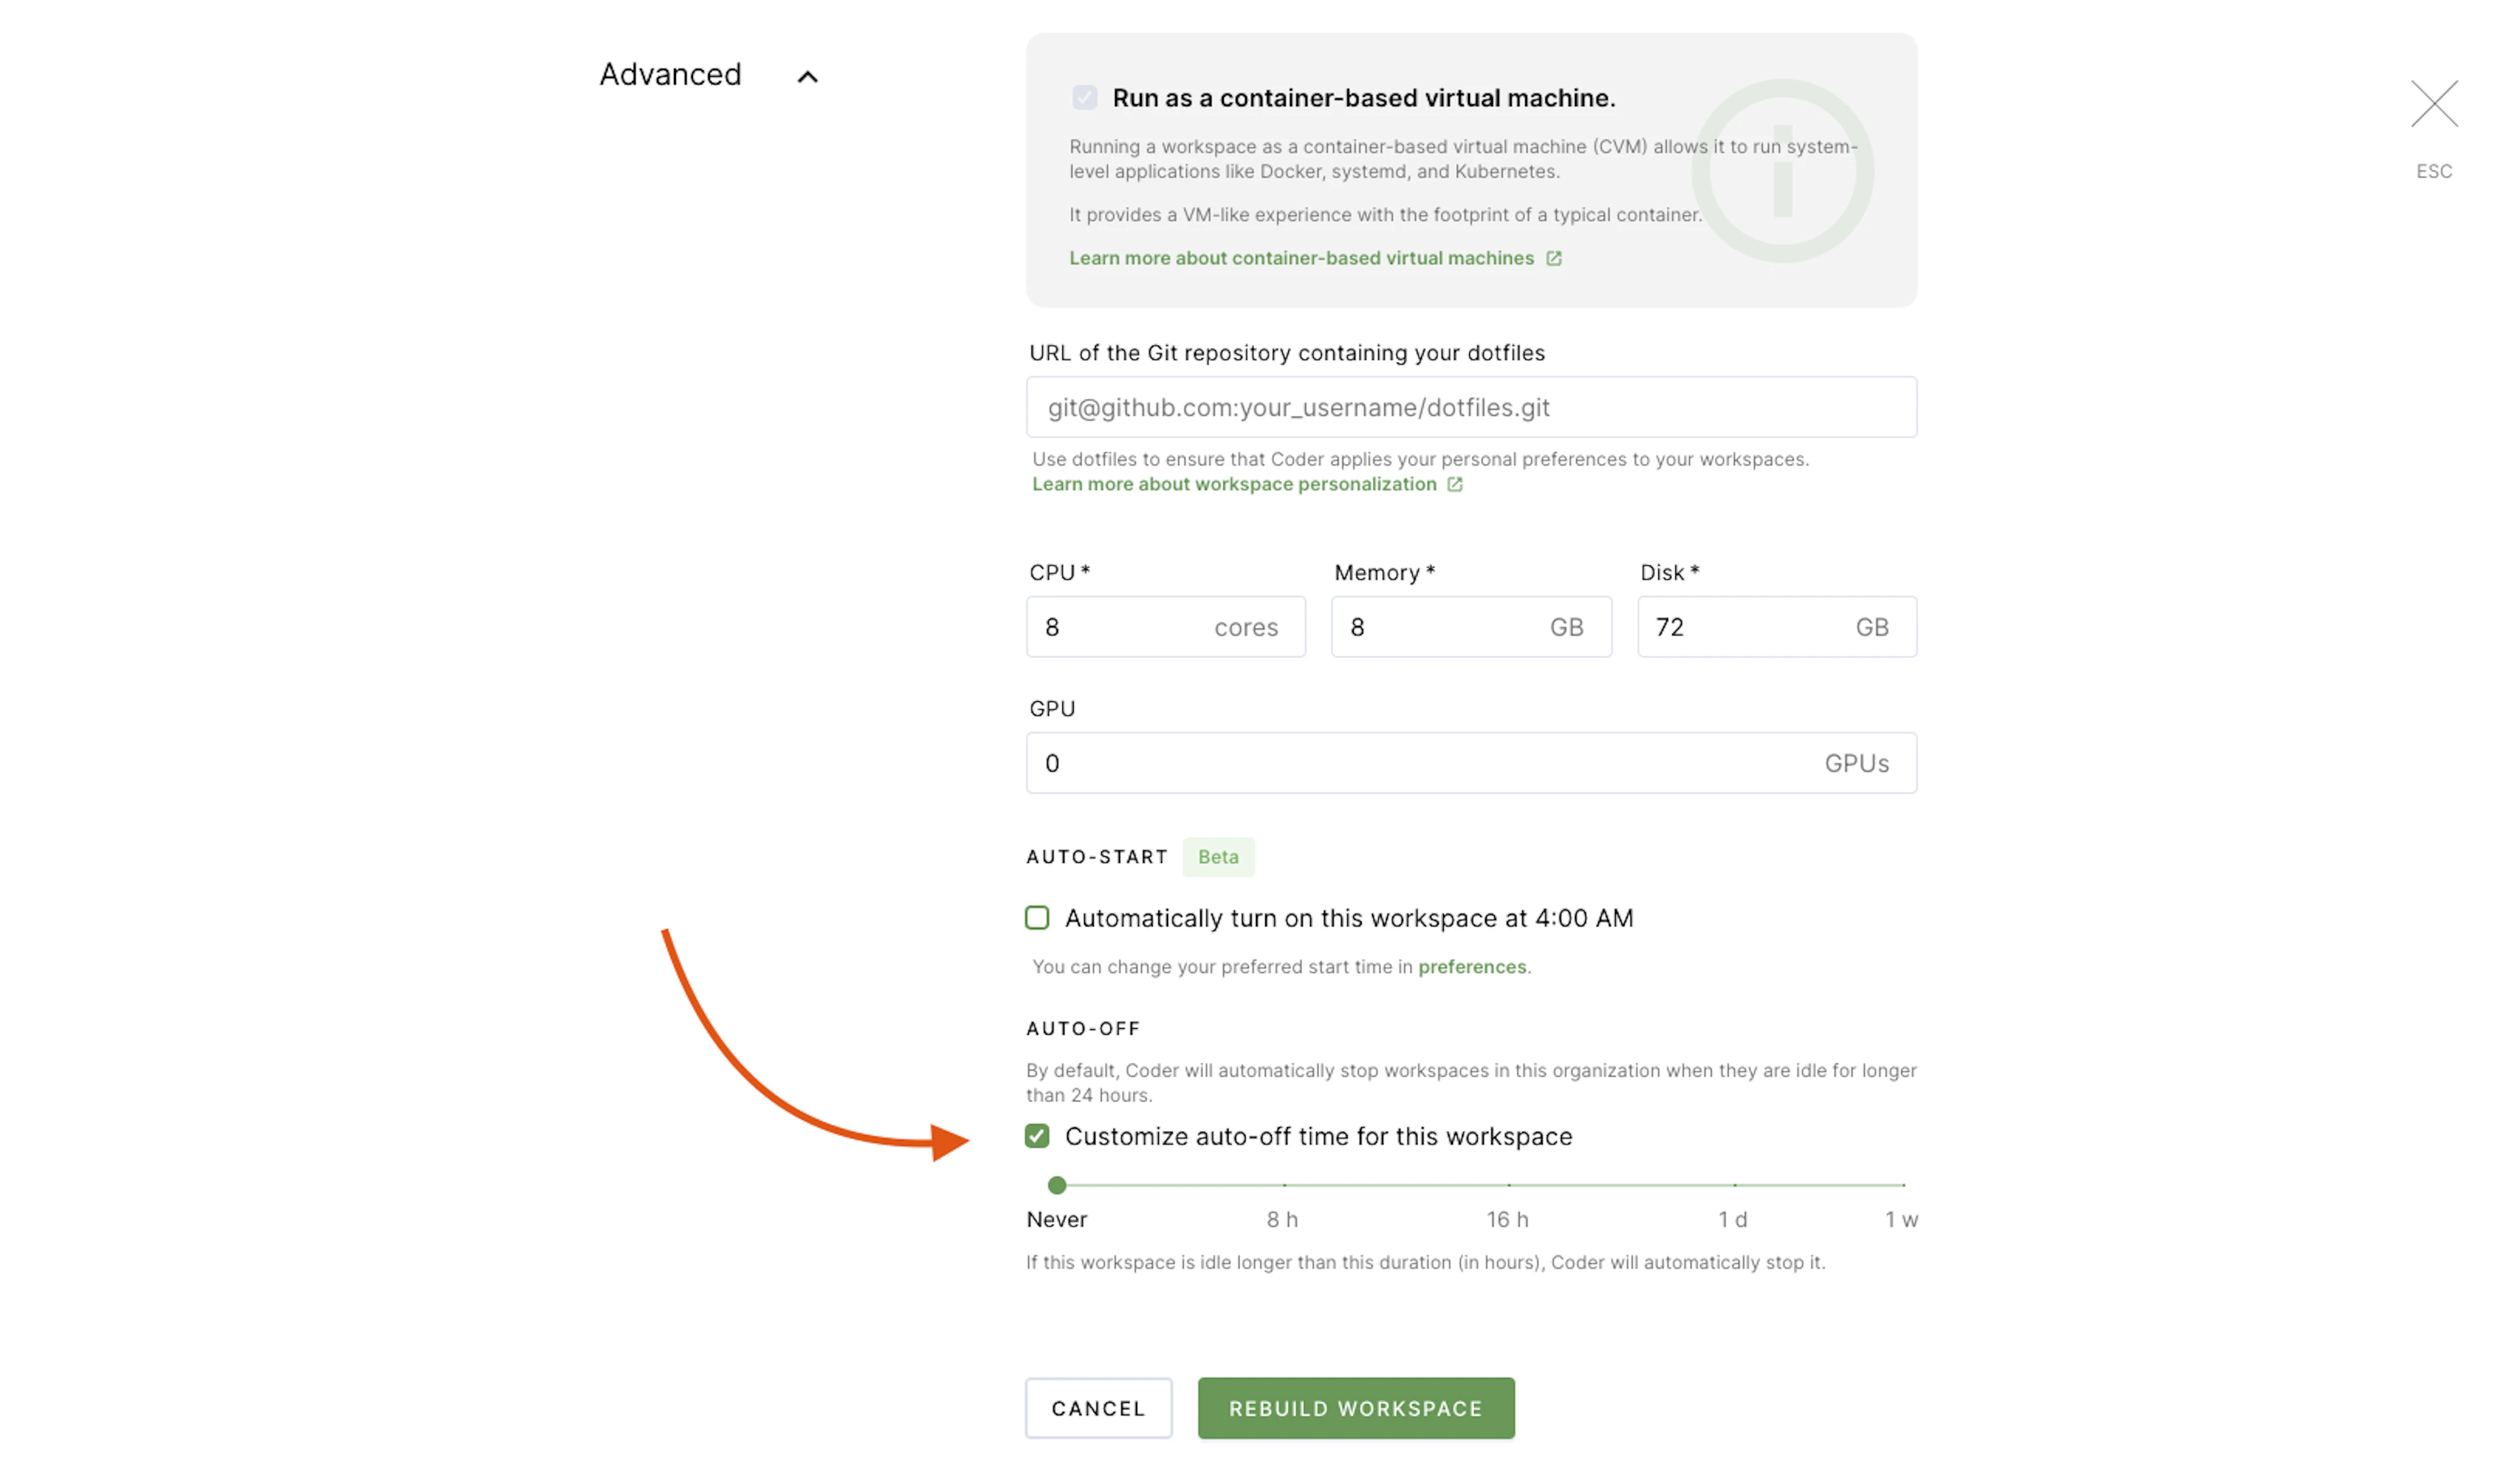Screen dimensions: 2520x1467
Task: Click the external link icon after container-based virtual machines
Action: tap(1553, 258)
